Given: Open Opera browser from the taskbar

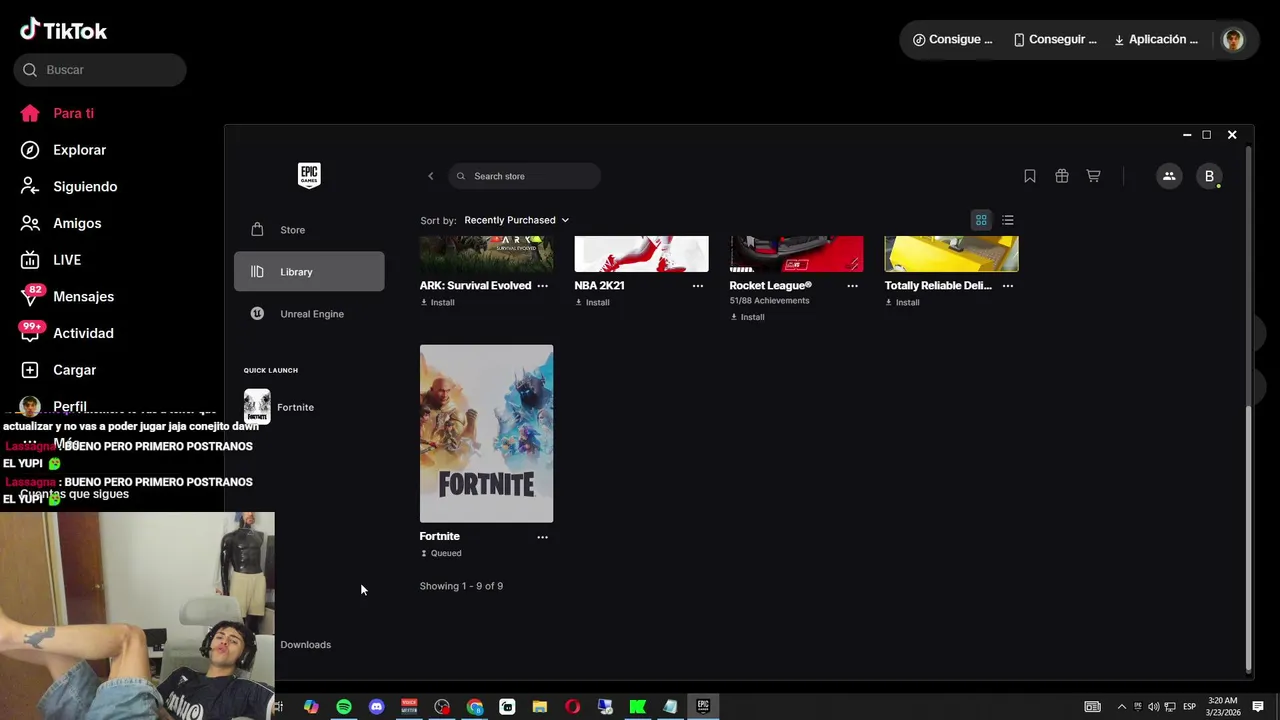Looking at the screenshot, I should (572, 707).
